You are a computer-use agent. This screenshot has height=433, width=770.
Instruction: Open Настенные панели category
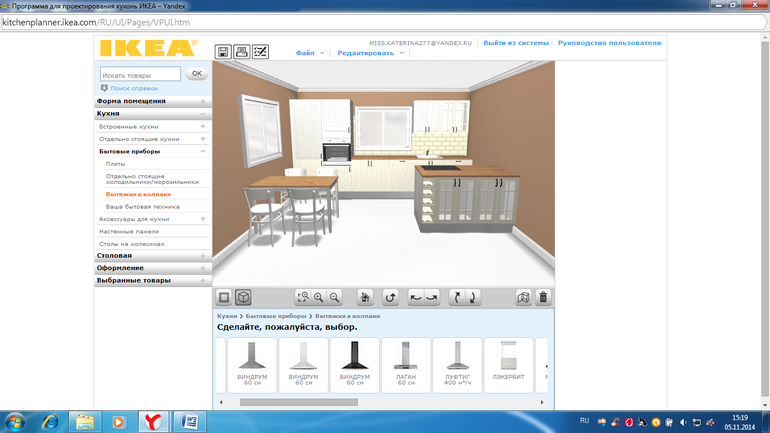(x=128, y=231)
